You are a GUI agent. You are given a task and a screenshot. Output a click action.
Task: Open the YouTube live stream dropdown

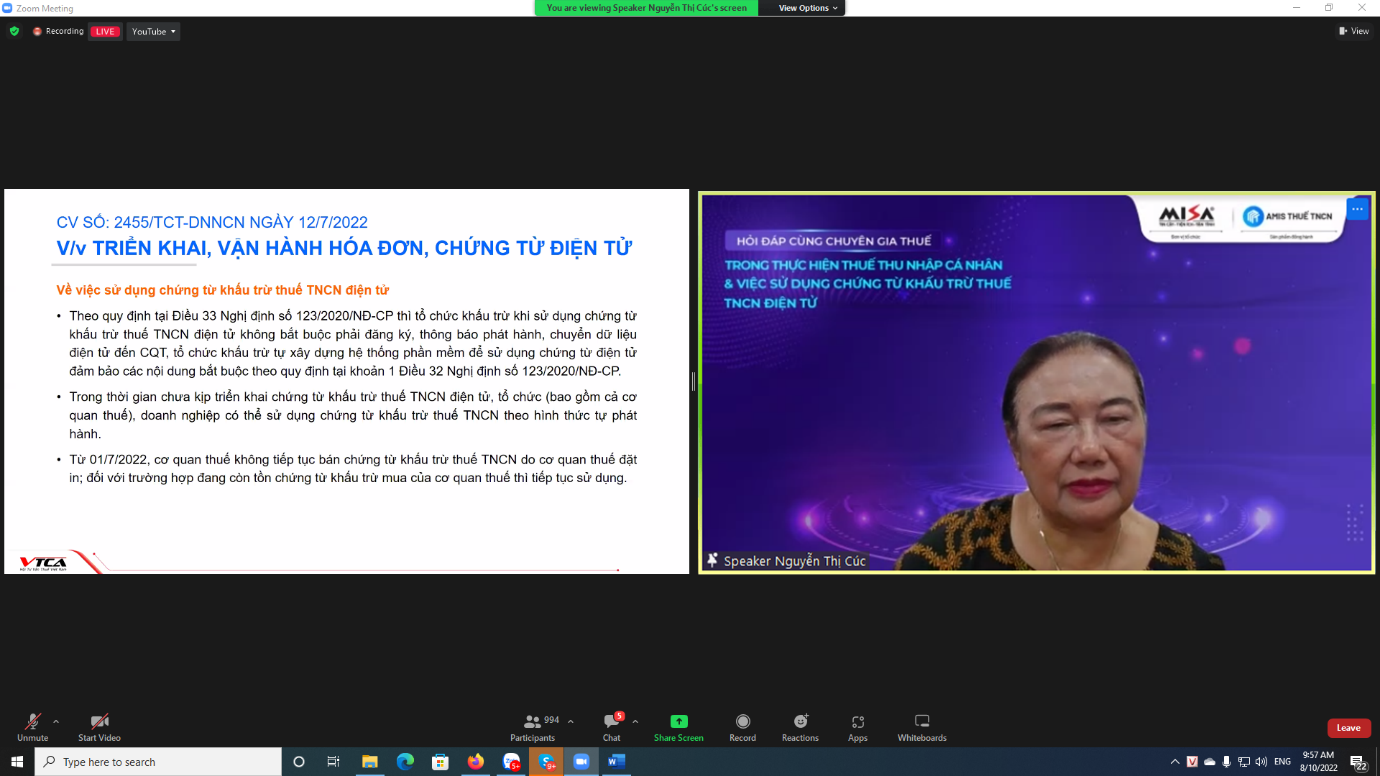(153, 31)
